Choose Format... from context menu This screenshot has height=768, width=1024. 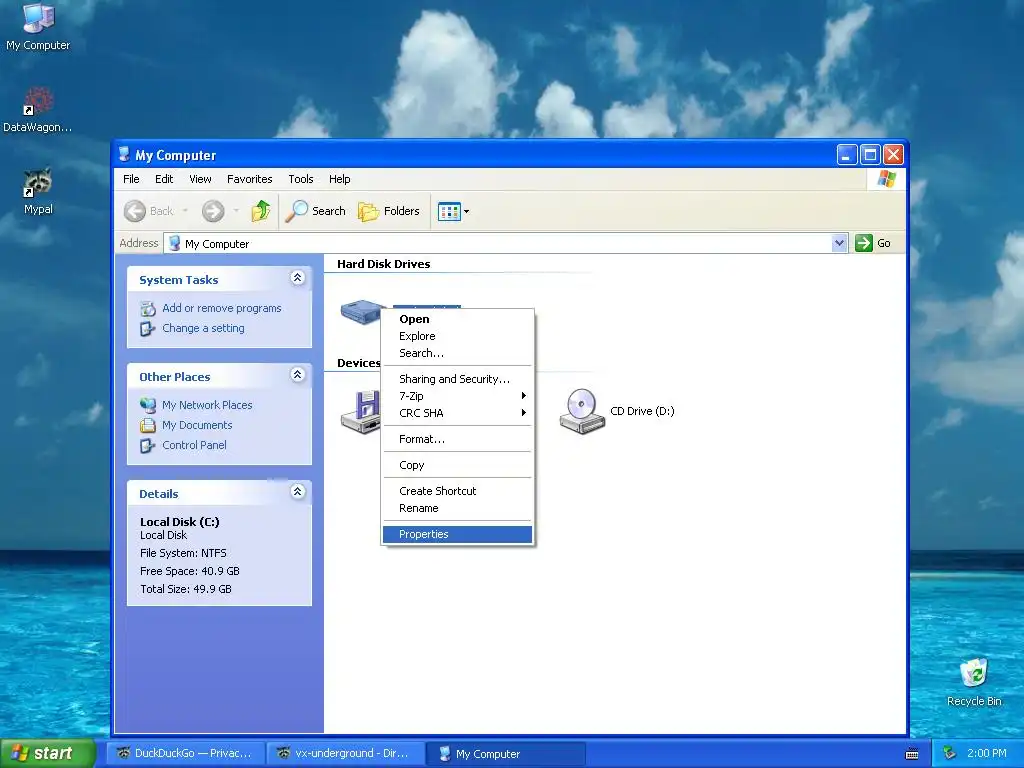(x=457, y=439)
